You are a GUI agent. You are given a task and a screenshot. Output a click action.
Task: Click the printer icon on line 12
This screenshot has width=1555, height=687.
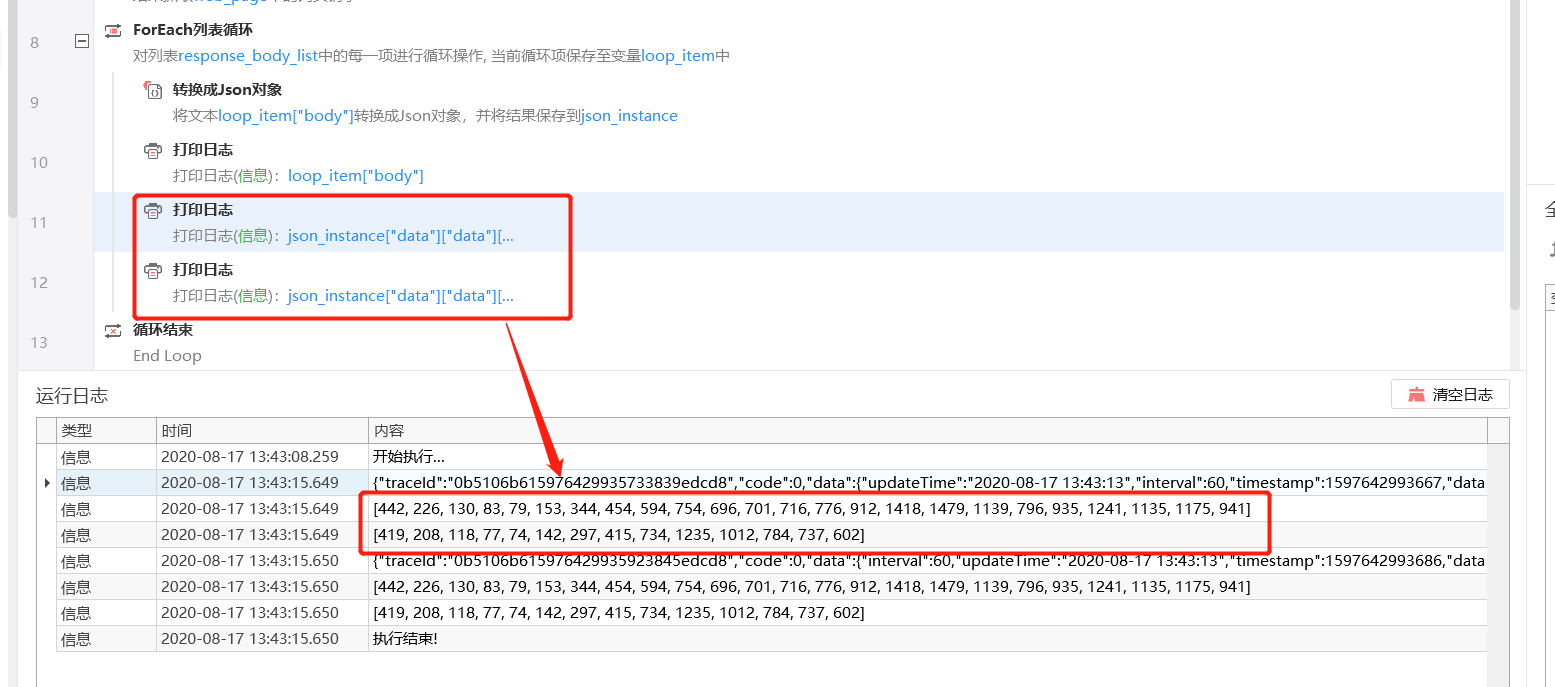(153, 270)
